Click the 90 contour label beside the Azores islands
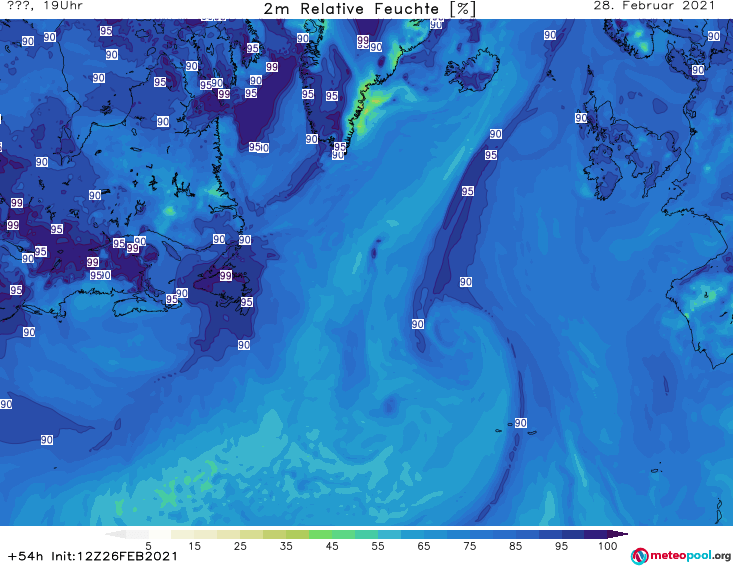 521,423
